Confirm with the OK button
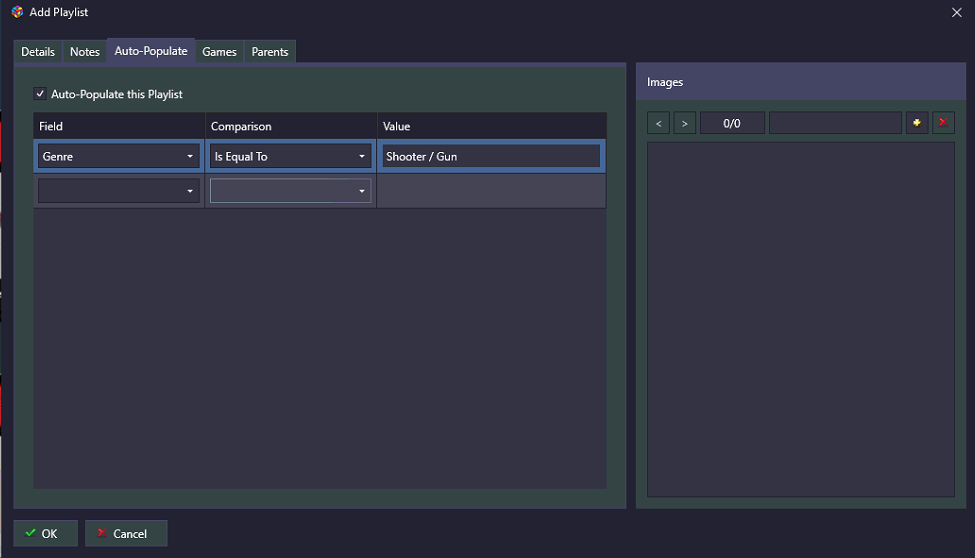975x558 pixels. (46, 533)
